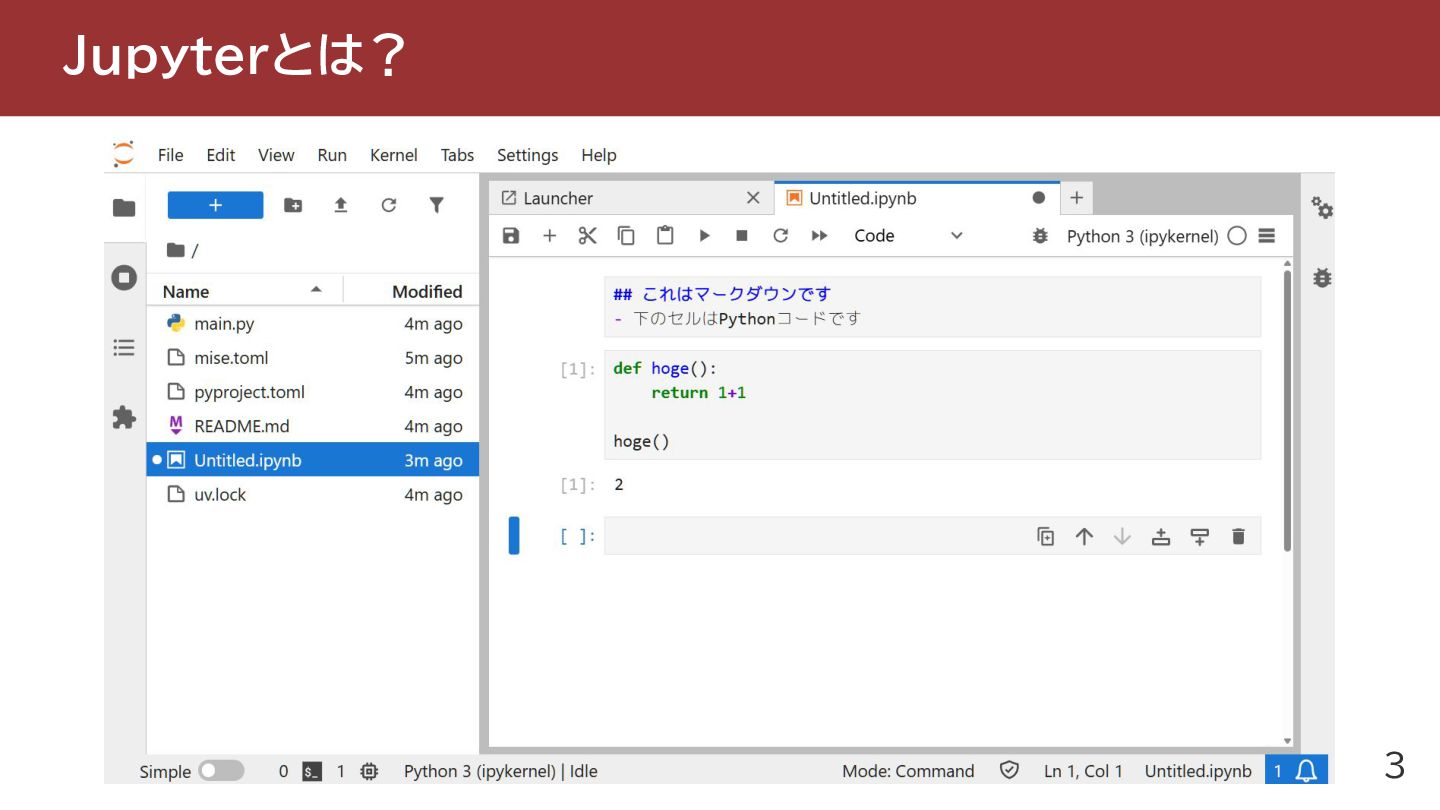Open the Kernel menu
1440x810 pixels.
394,155
